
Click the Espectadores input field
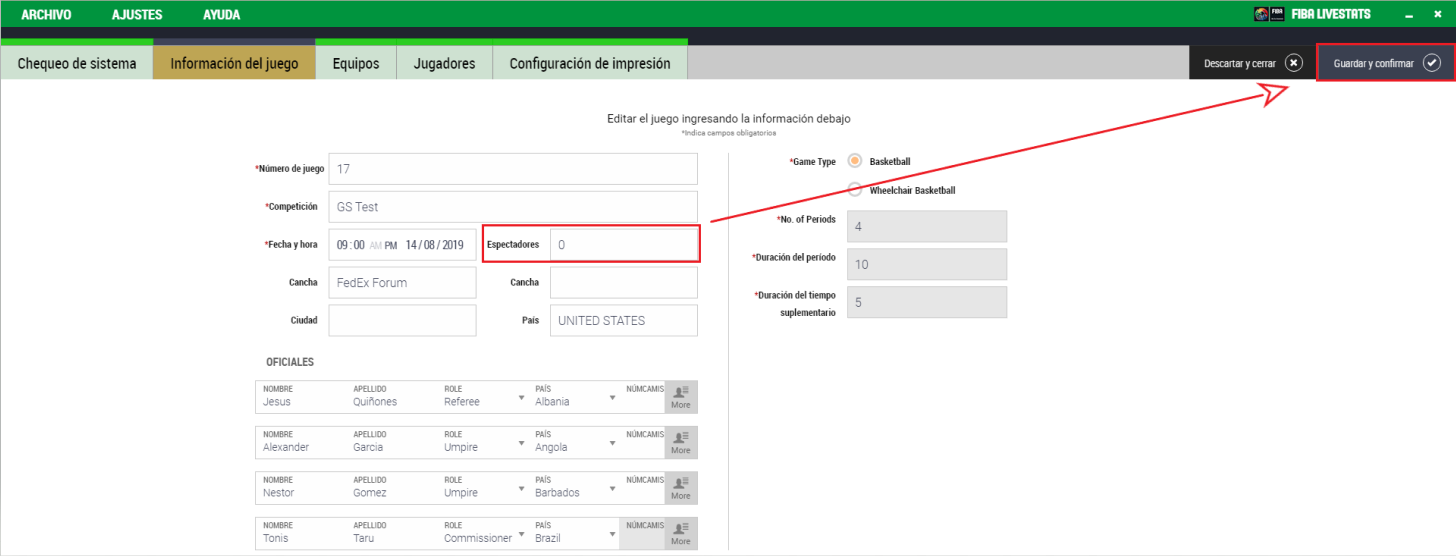[x=624, y=244]
